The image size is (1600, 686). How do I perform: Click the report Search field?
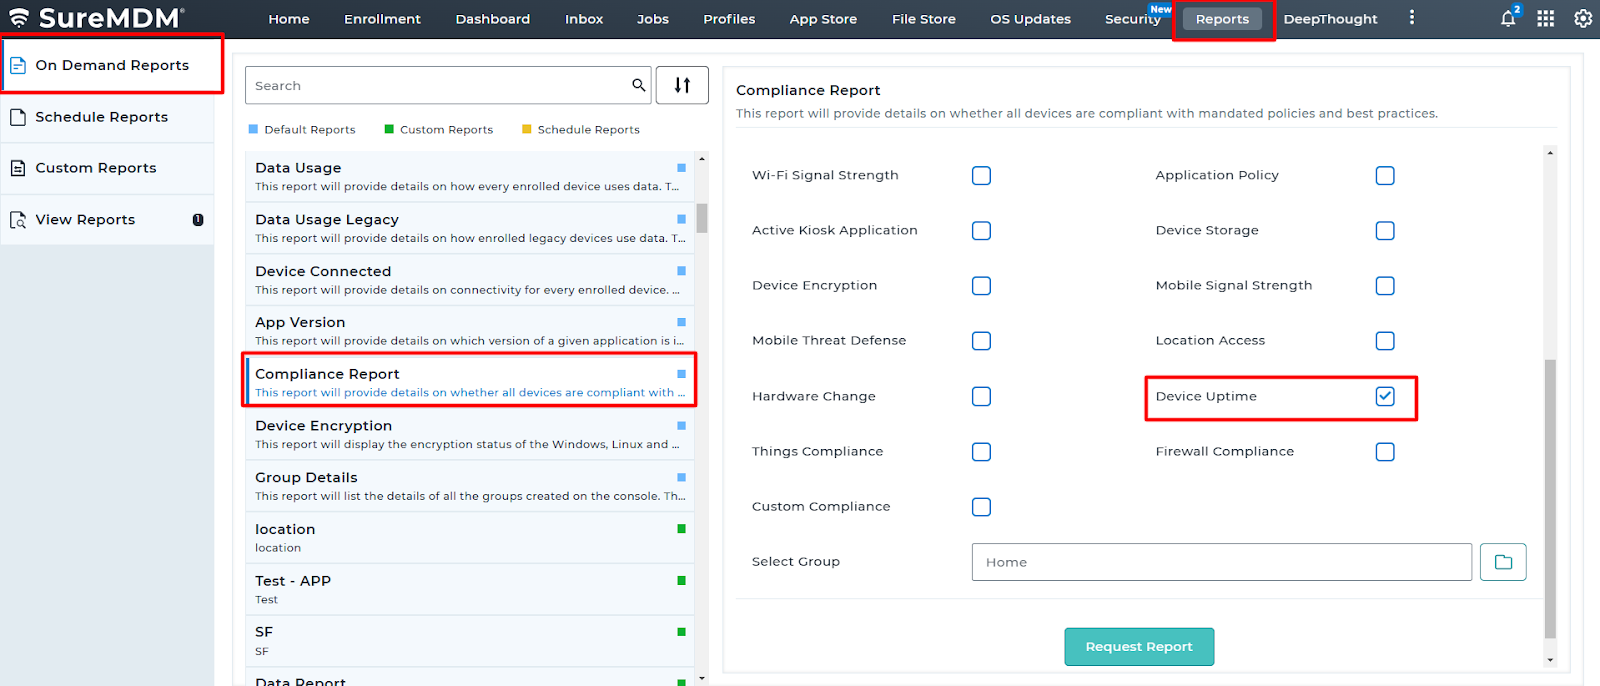click(448, 85)
